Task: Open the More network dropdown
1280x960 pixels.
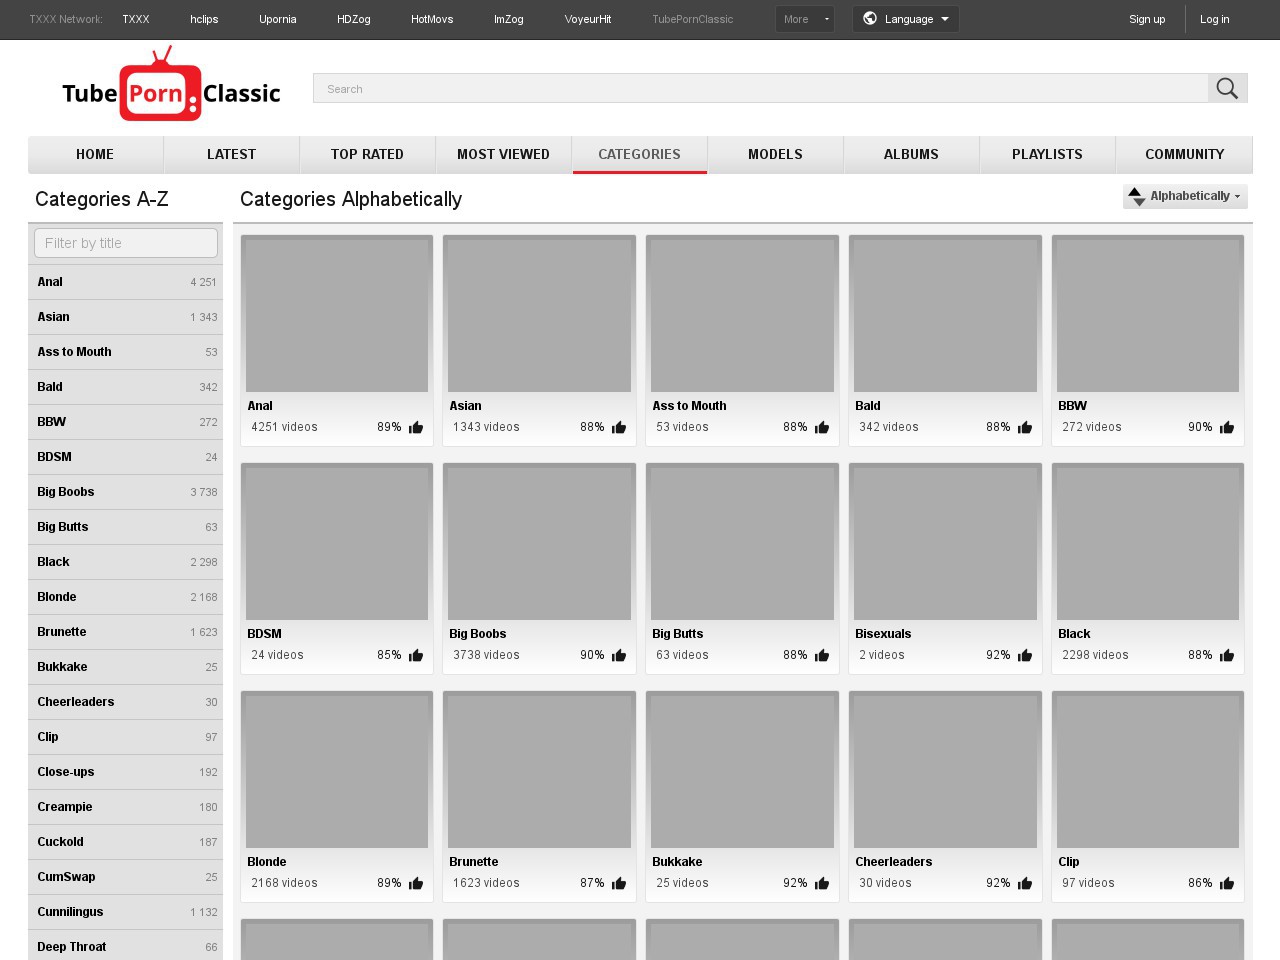Action: pyautogui.click(x=804, y=19)
